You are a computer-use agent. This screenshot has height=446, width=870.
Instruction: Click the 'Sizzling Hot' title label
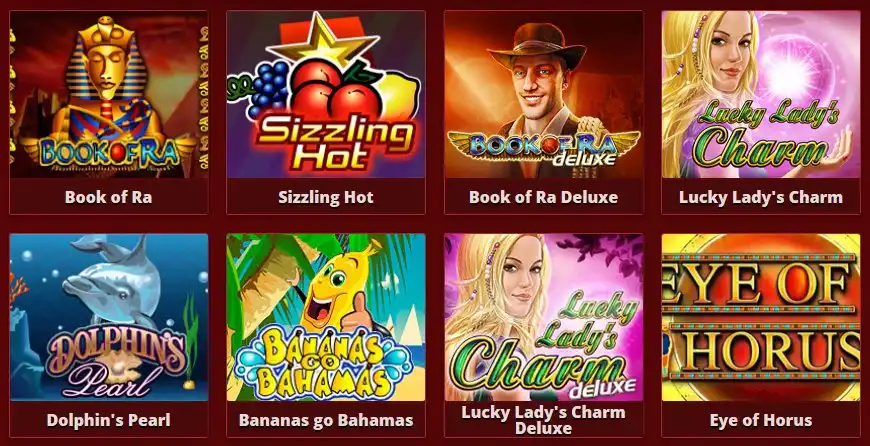[x=326, y=197]
